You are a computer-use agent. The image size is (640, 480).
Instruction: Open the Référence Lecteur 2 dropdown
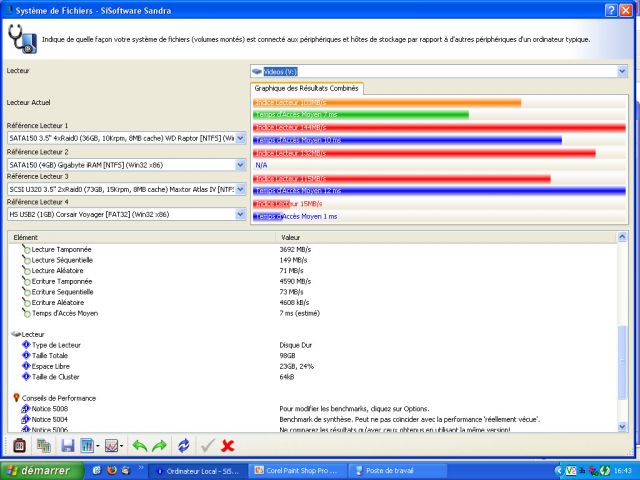[x=240, y=165]
